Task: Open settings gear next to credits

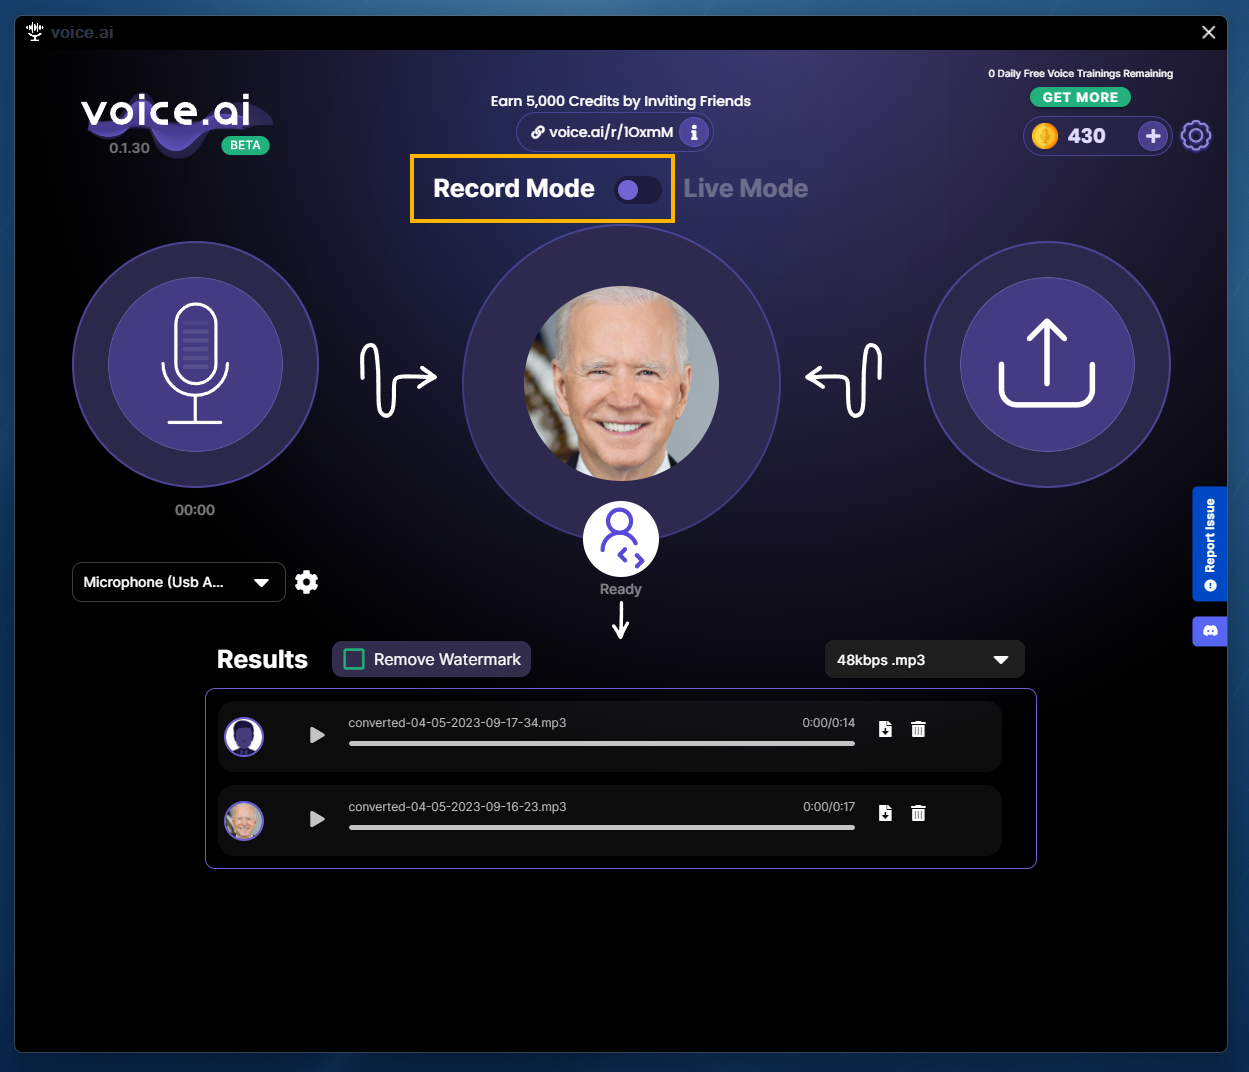Action: click(1196, 136)
